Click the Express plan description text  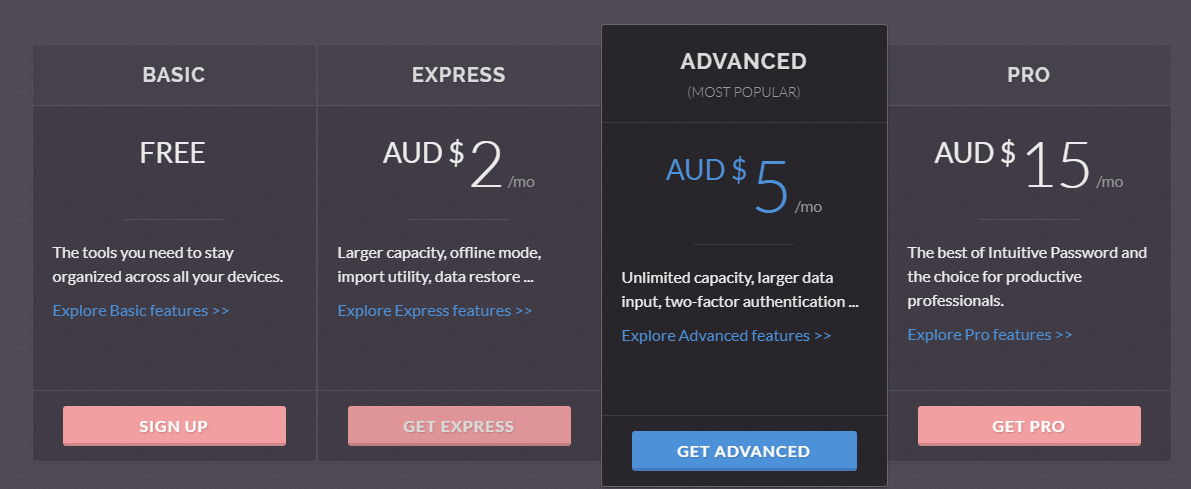(439, 264)
